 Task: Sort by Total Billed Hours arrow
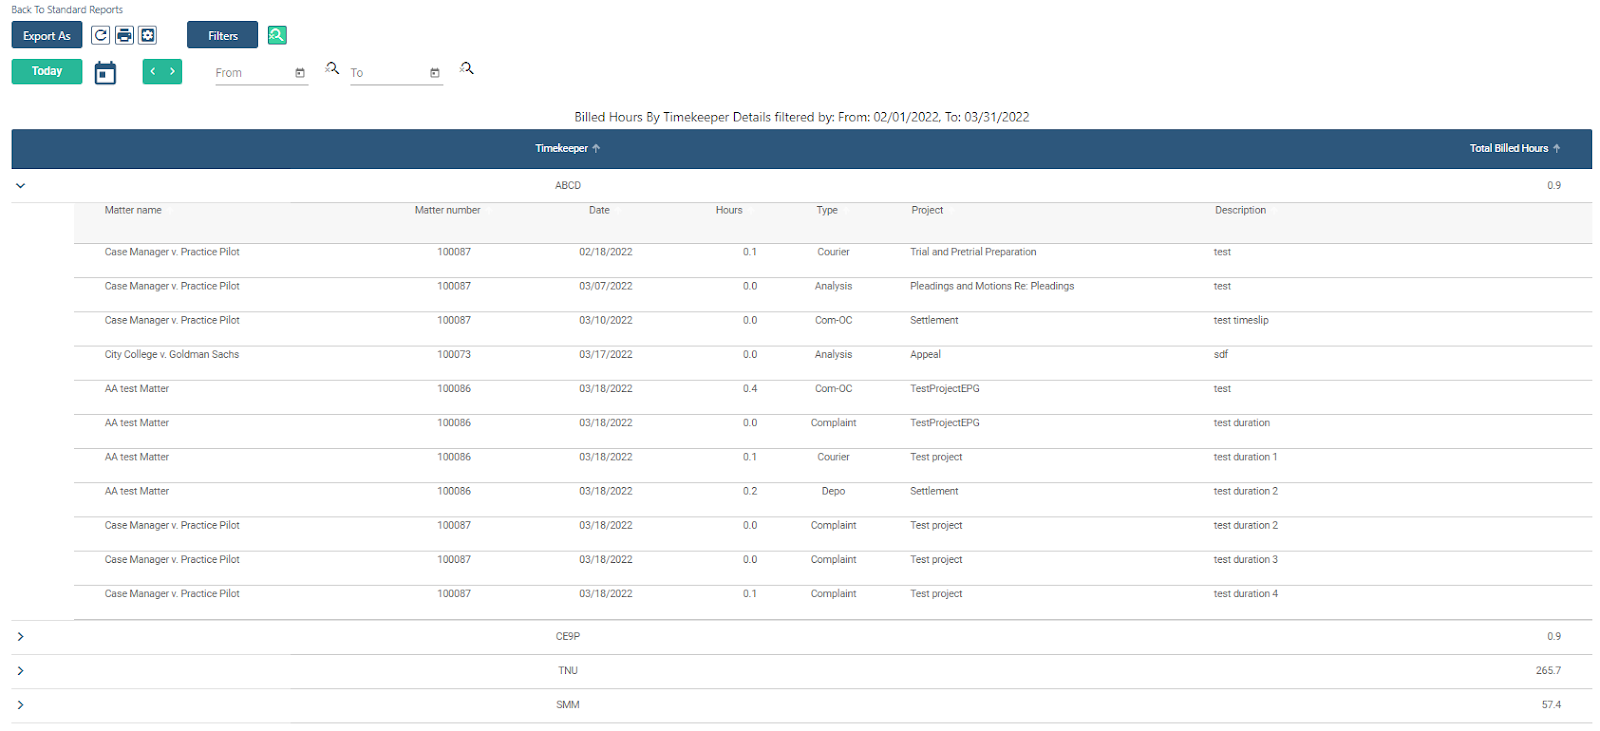coord(1557,148)
